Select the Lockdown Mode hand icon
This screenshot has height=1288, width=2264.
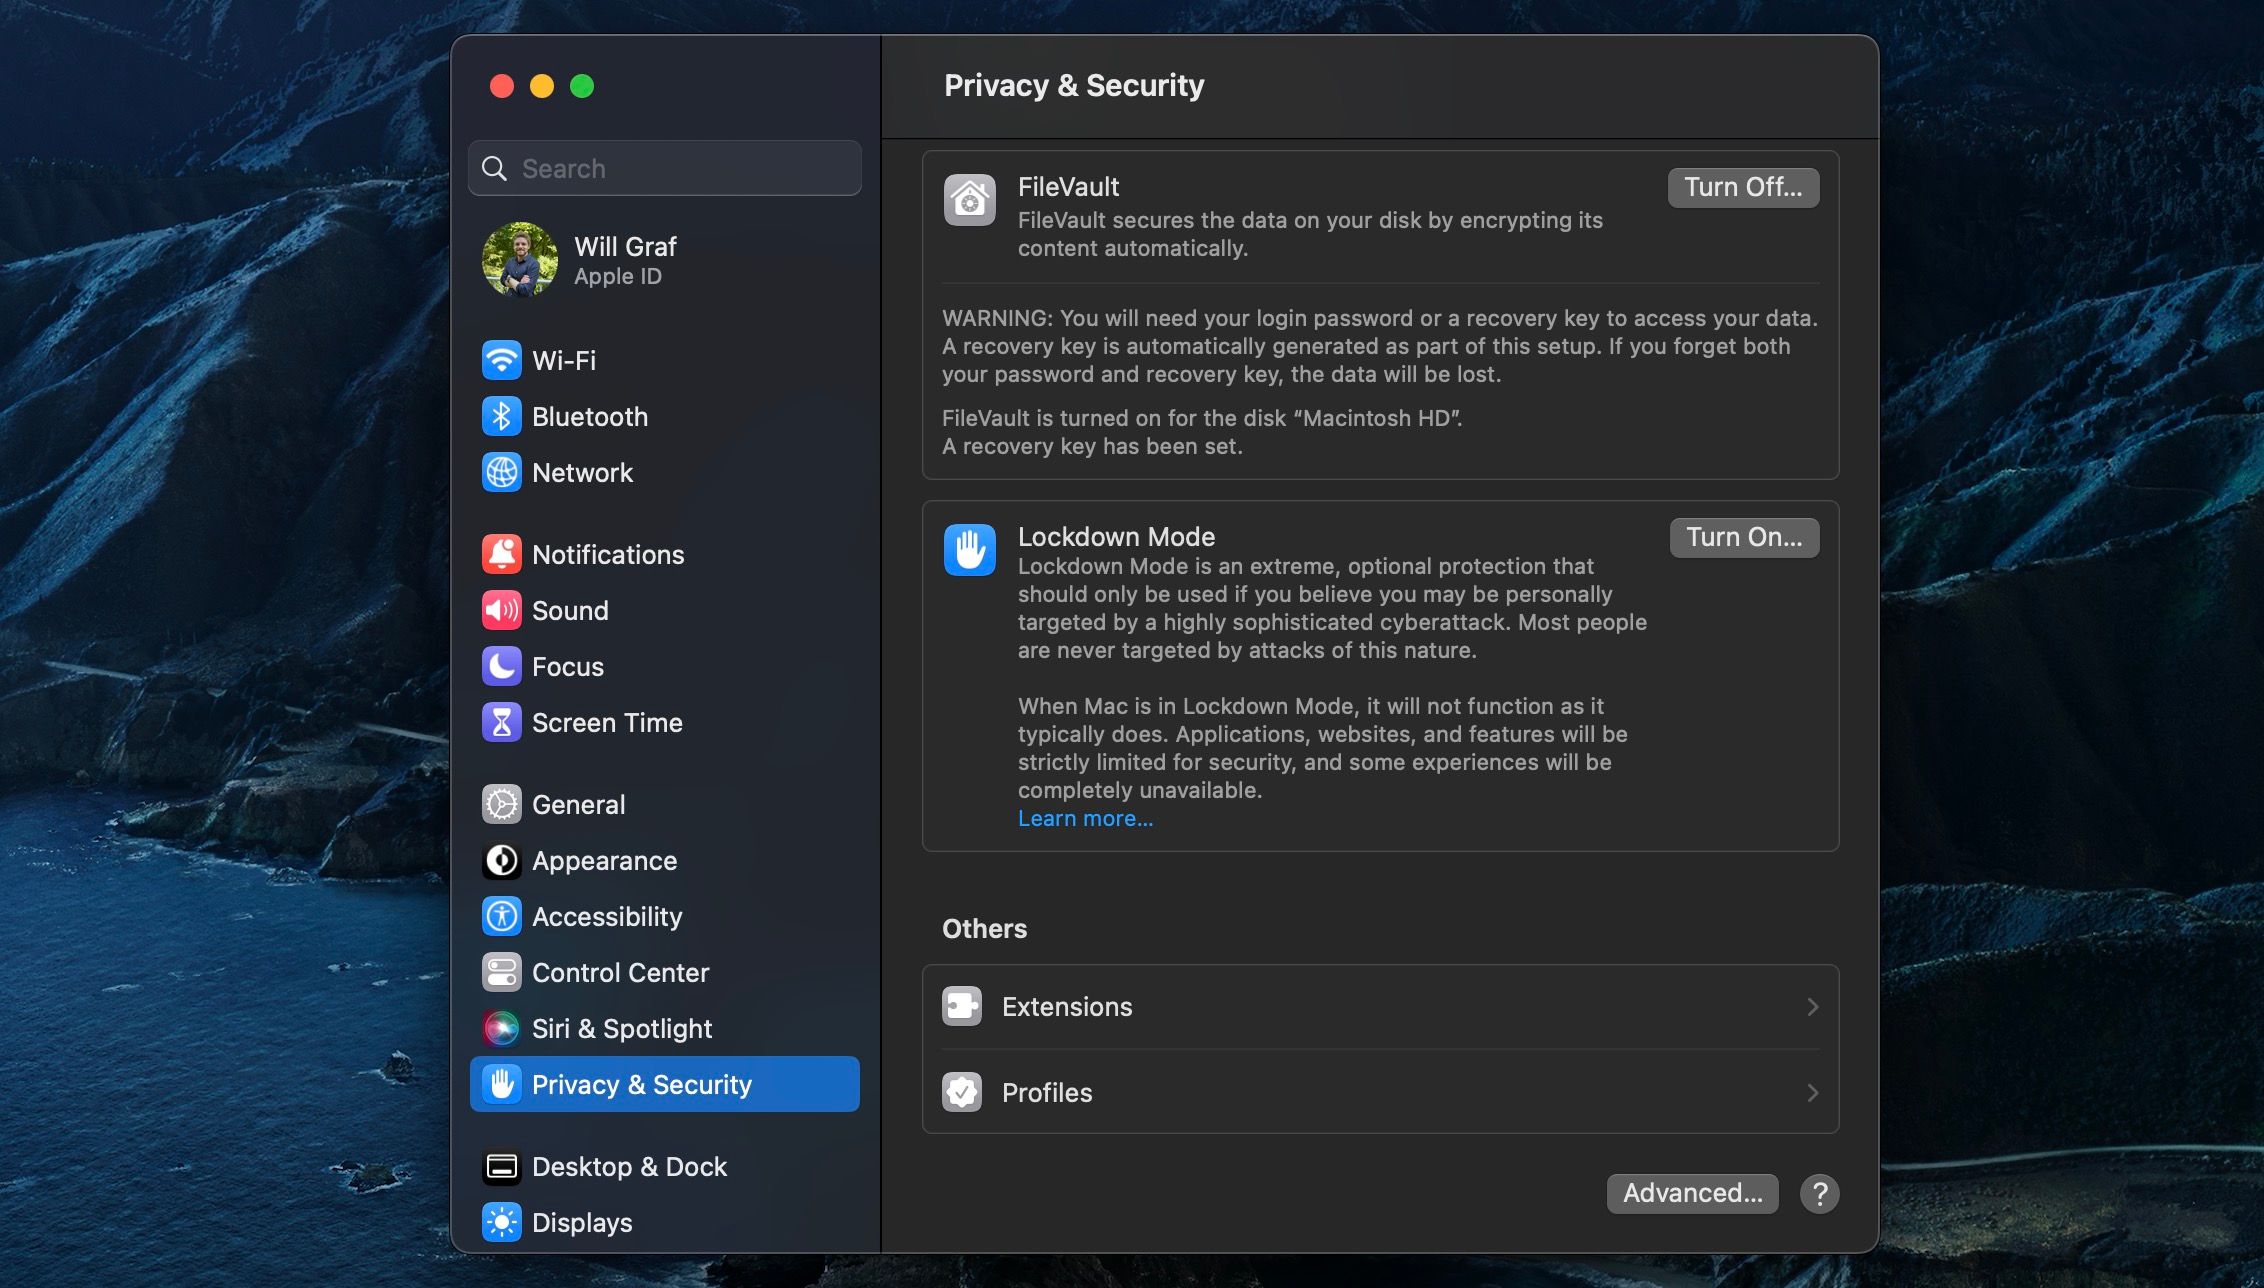coord(968,549)
